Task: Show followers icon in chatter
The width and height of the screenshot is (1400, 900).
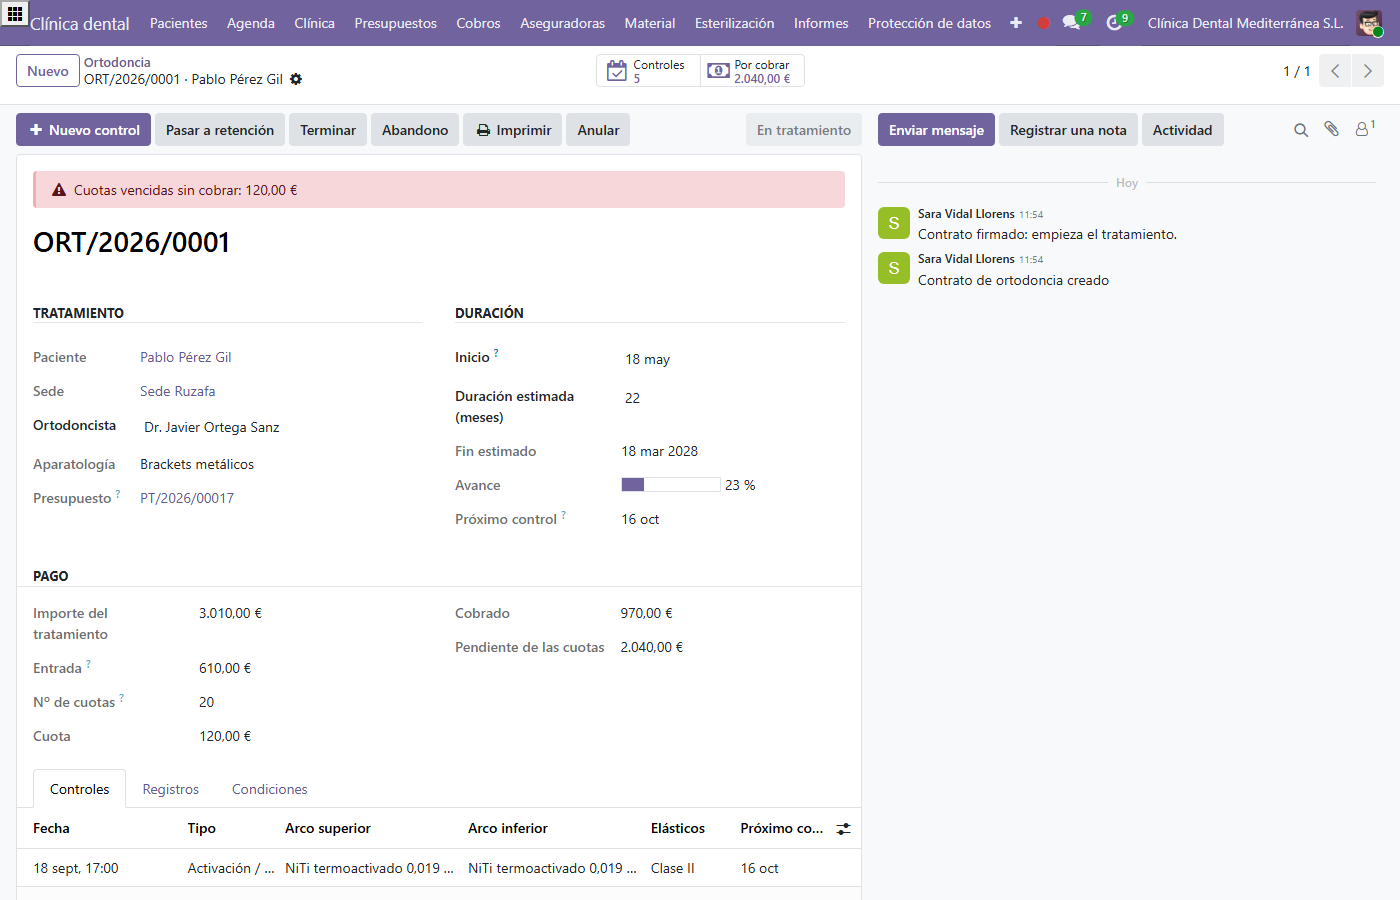Action: pos(1364,129)
